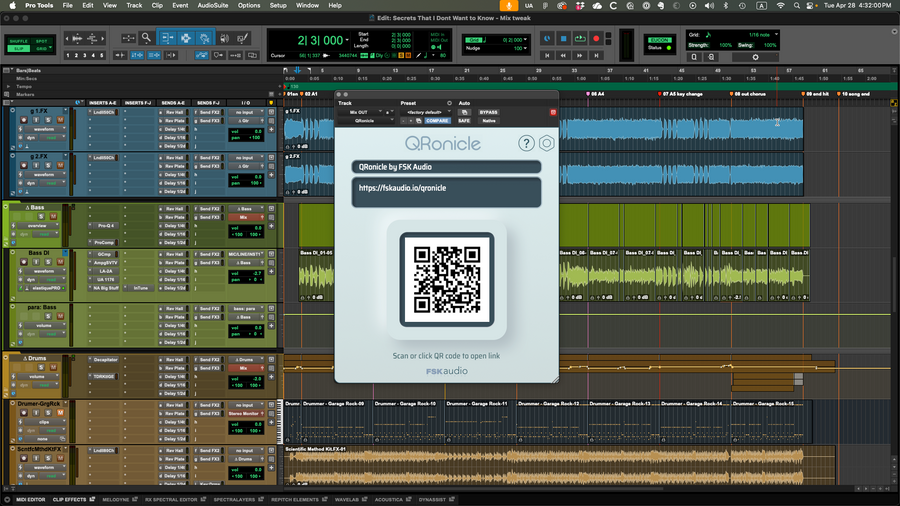Mute the Bass folder track

tap(53, 216)
